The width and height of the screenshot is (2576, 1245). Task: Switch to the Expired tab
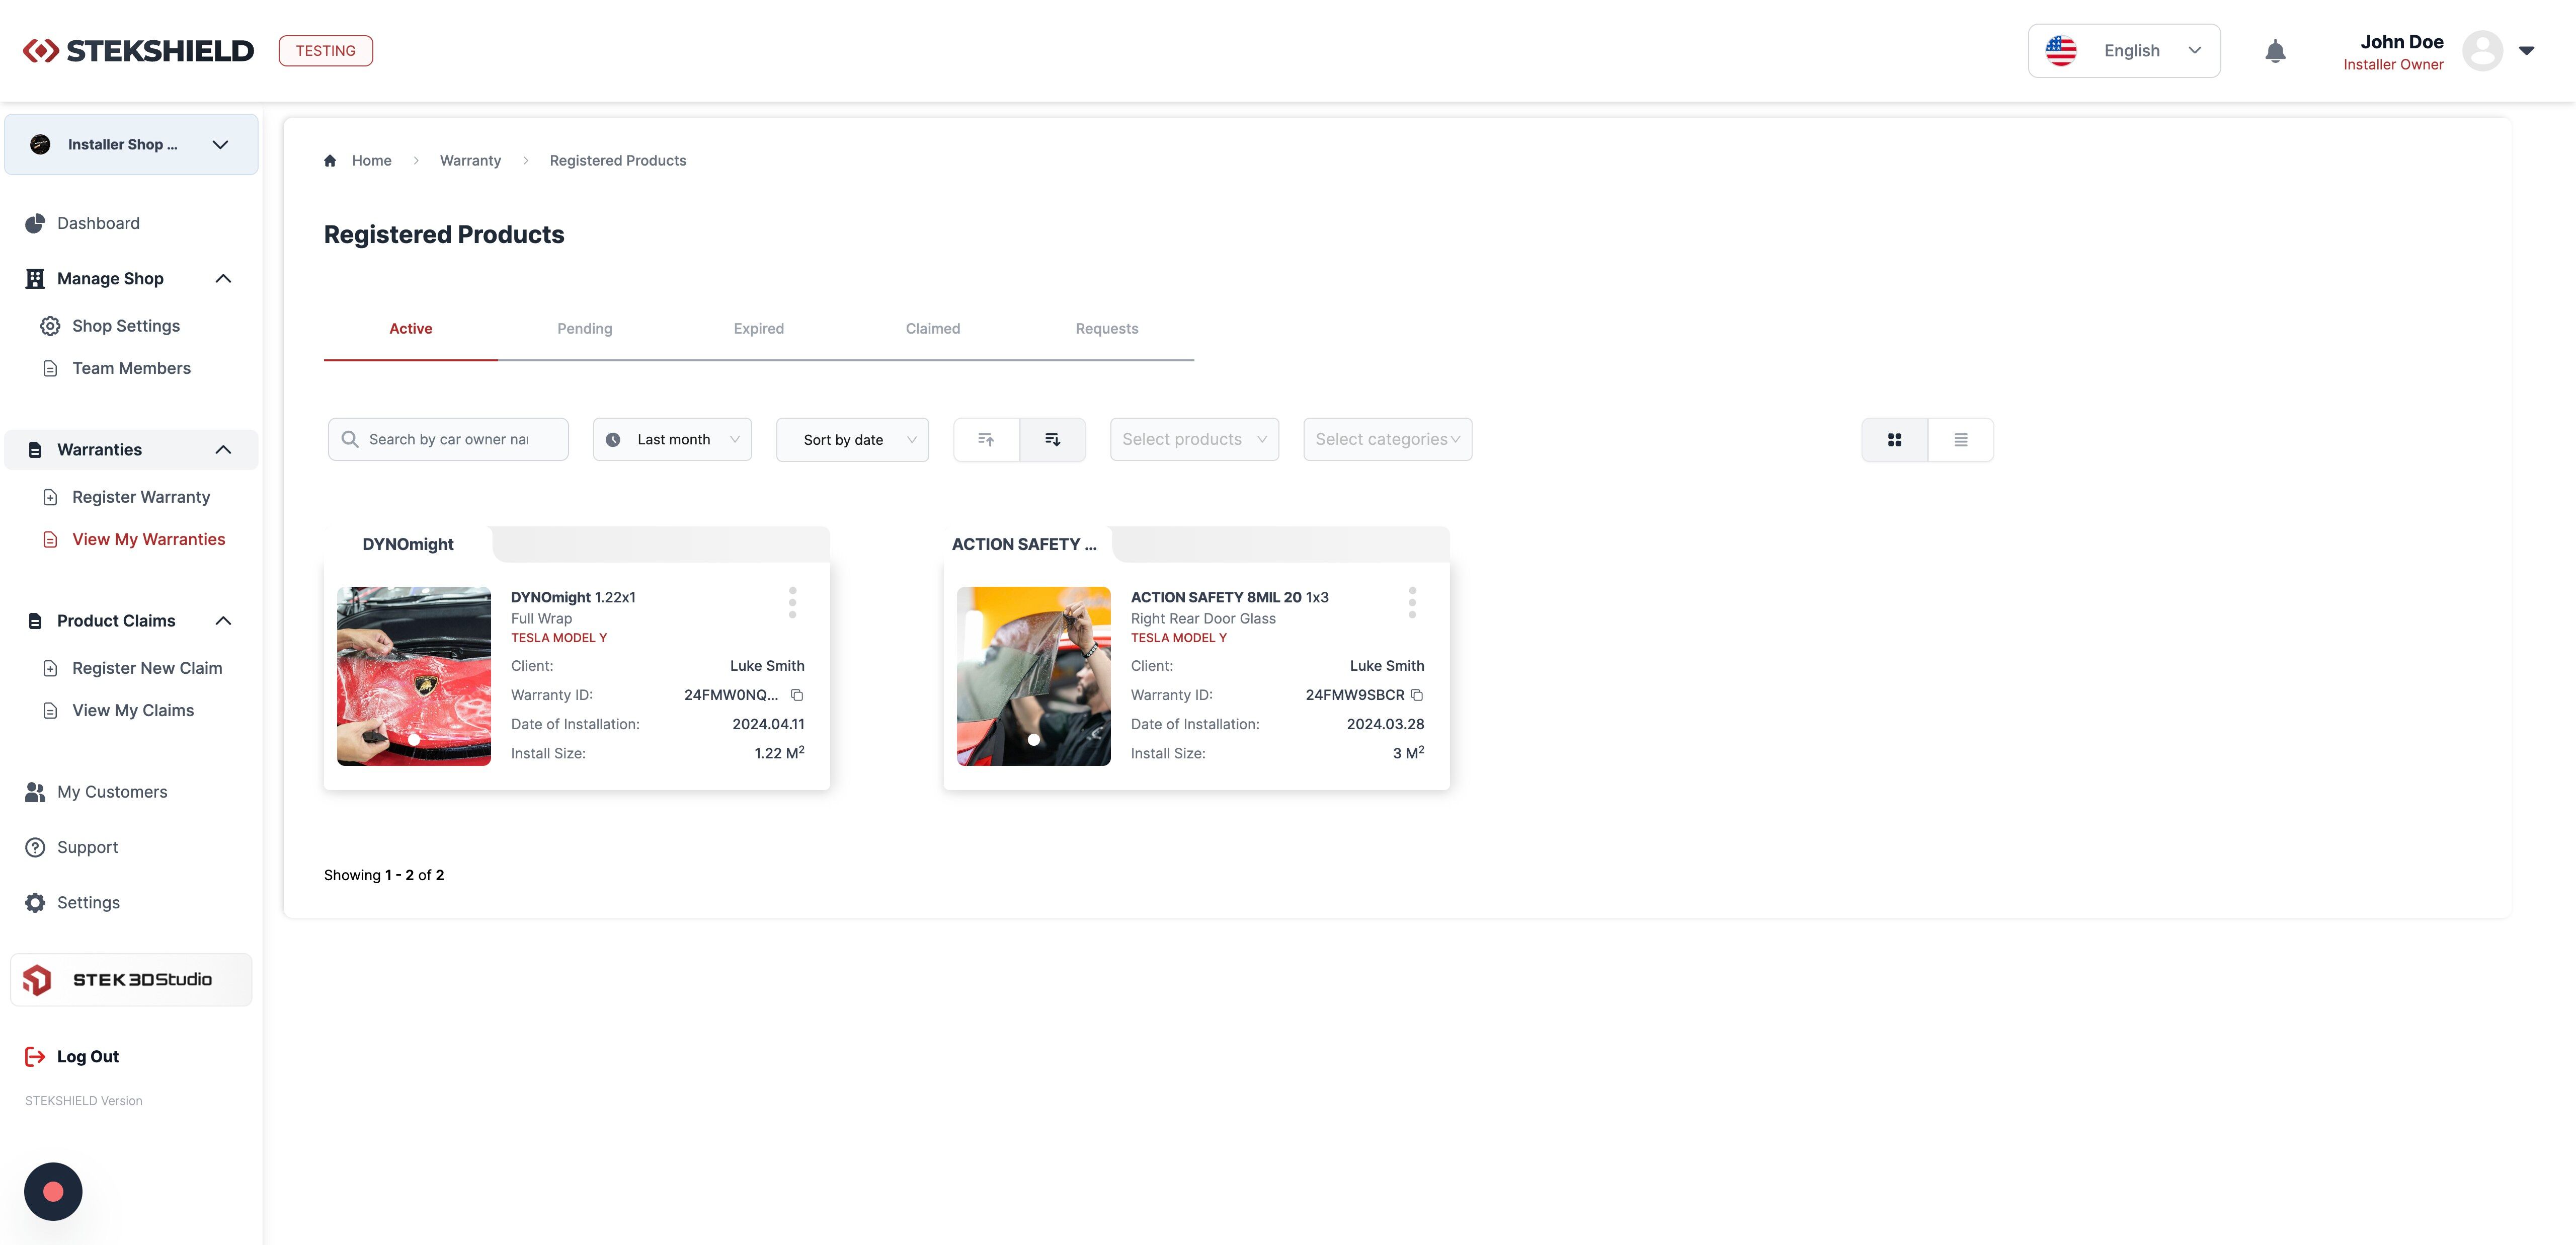click(x=759, y=329)
